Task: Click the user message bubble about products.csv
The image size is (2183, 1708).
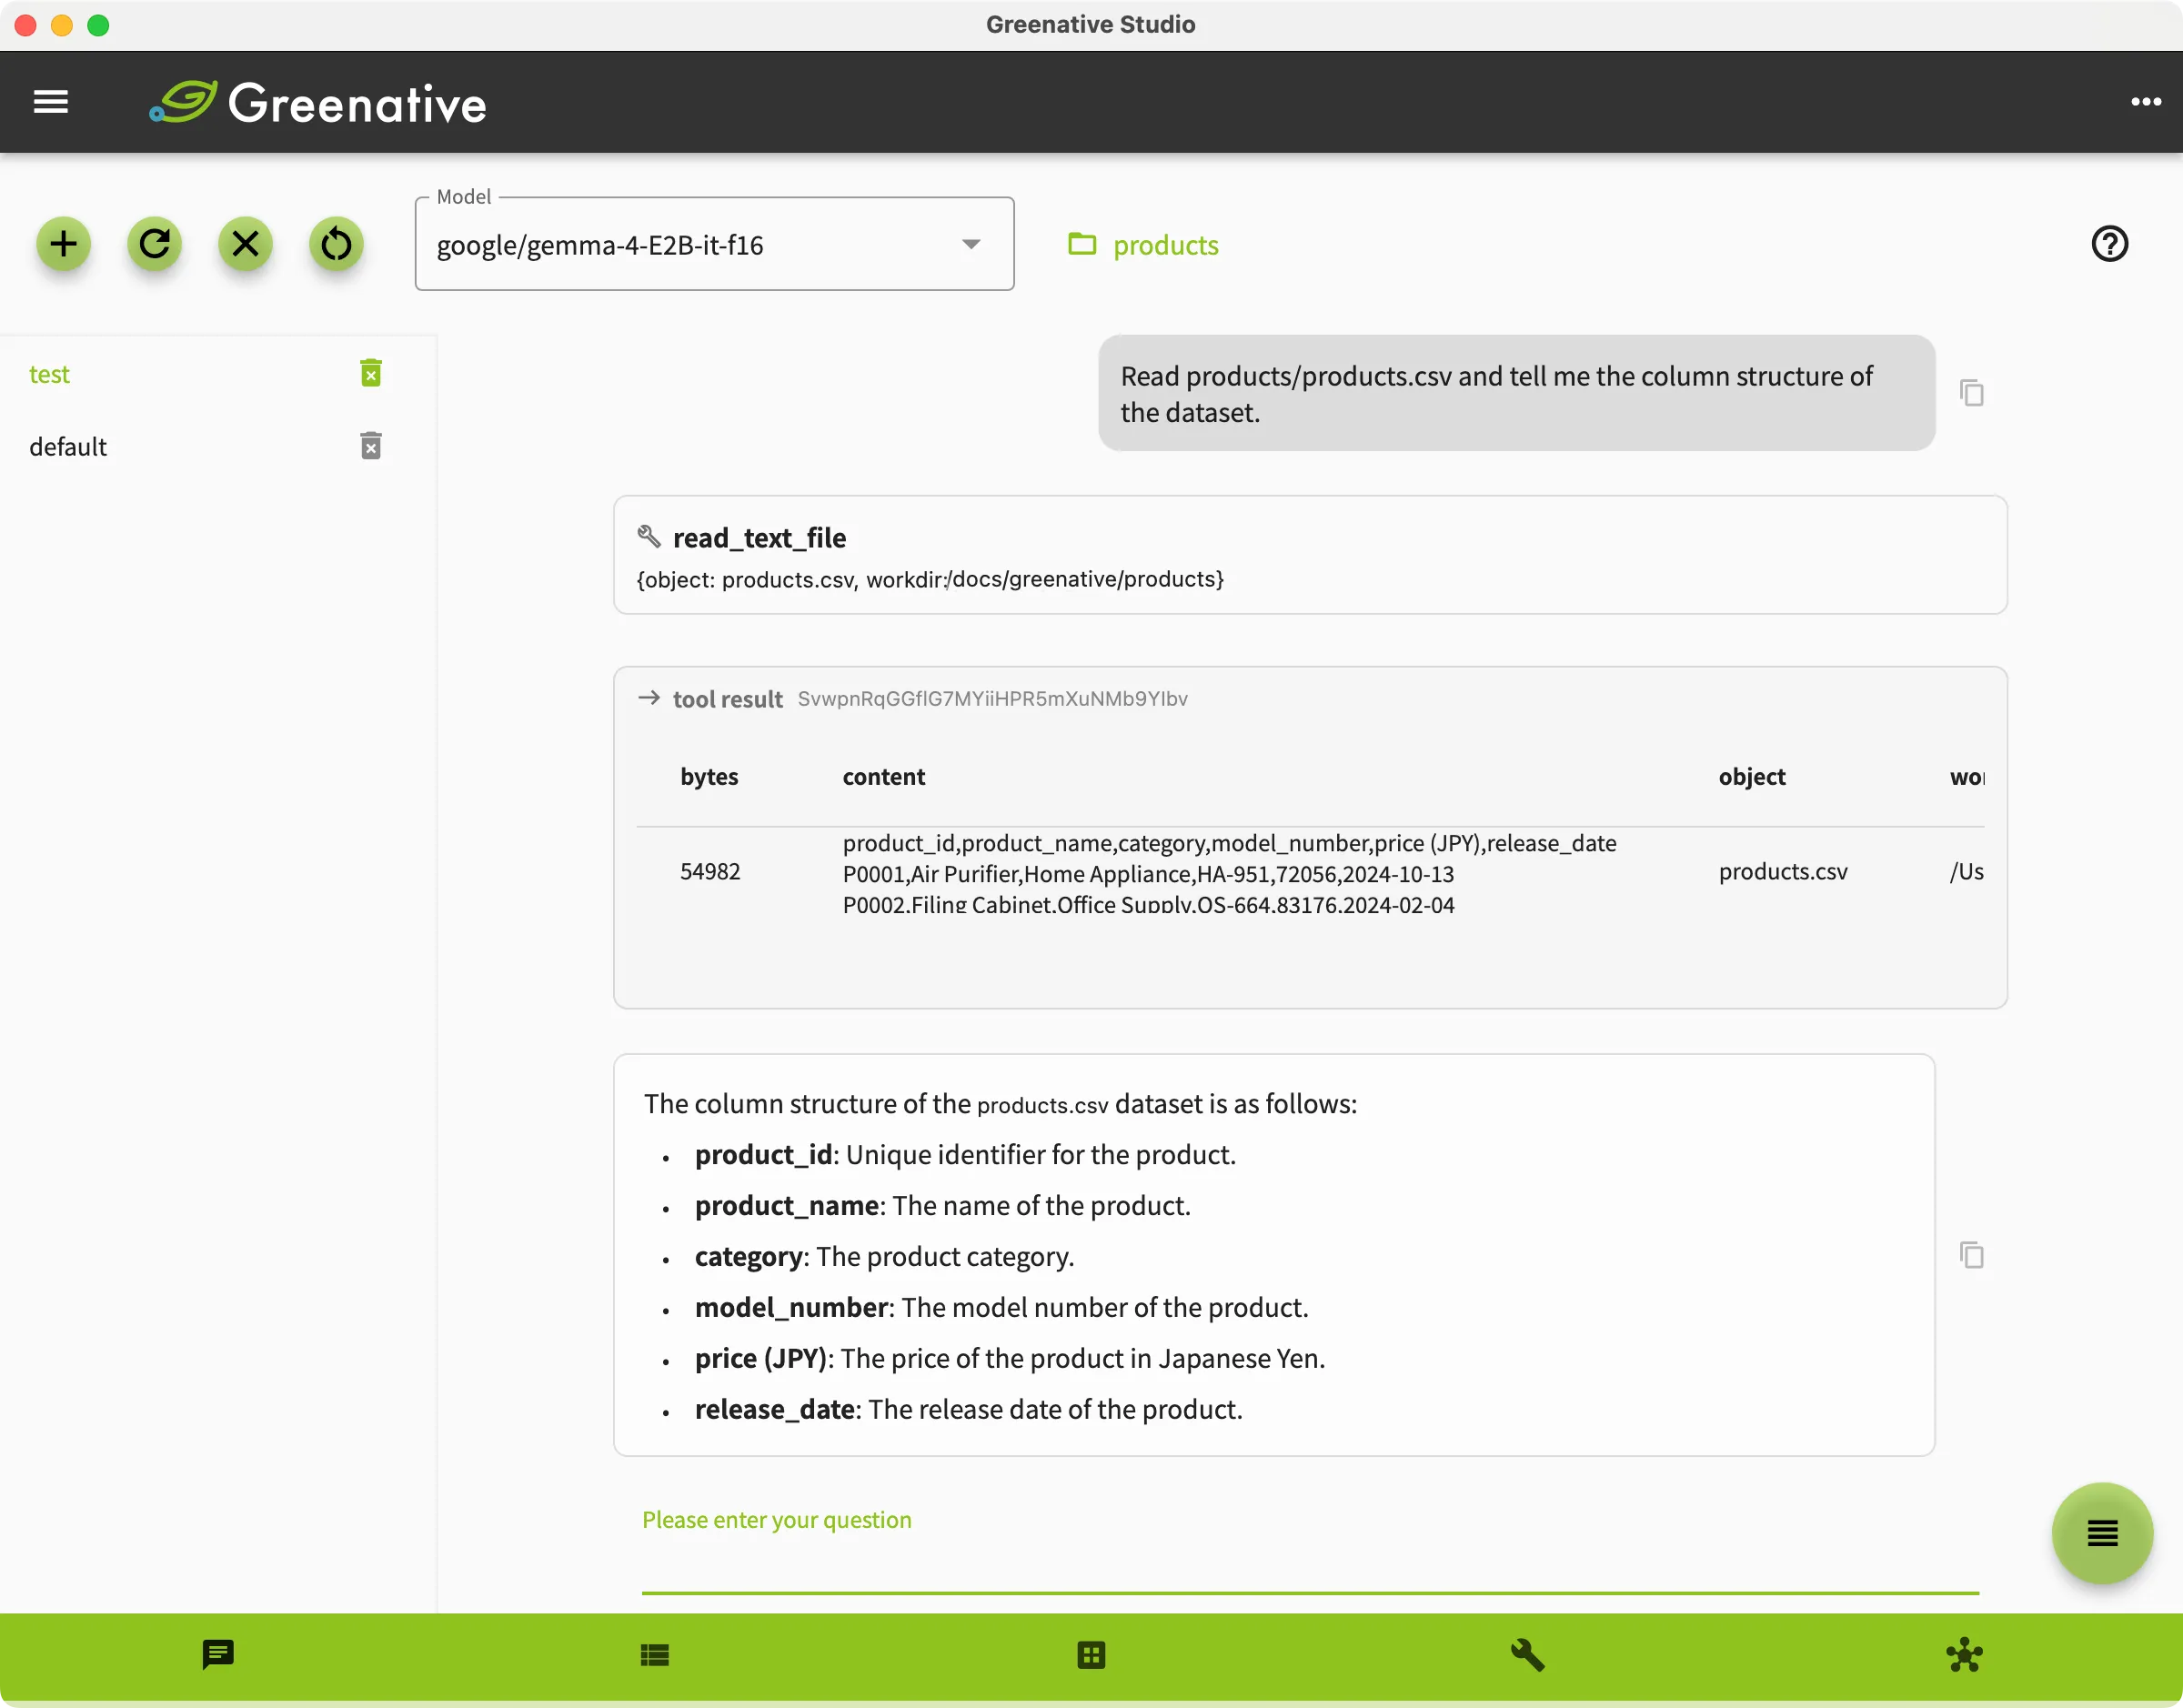Action: point(1516,393)
